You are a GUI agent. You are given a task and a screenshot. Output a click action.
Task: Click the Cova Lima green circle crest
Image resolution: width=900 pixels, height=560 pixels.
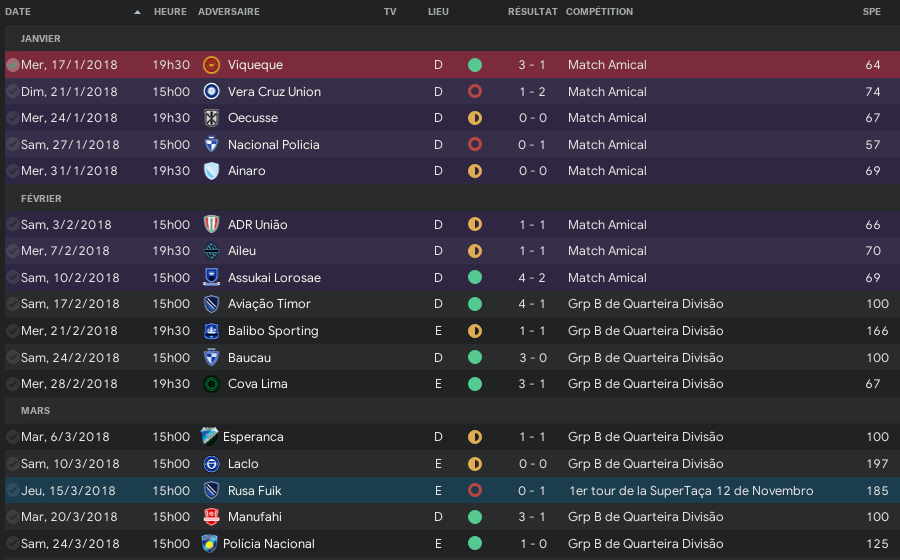pos(211,384)
